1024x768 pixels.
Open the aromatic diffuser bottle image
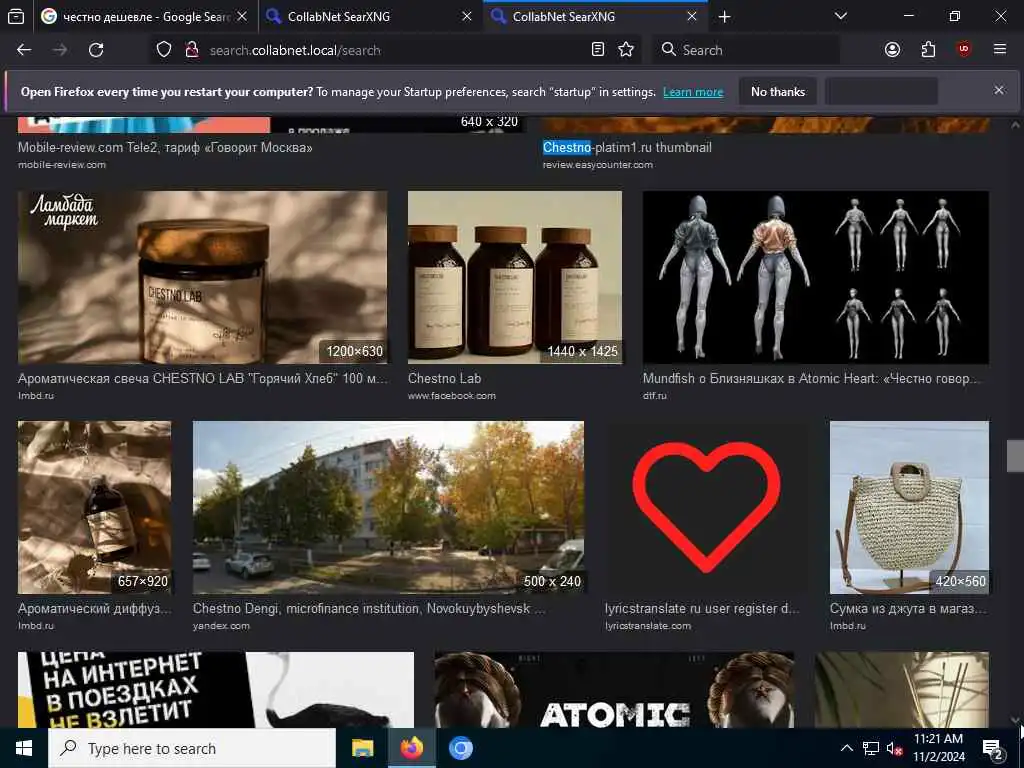95,507
